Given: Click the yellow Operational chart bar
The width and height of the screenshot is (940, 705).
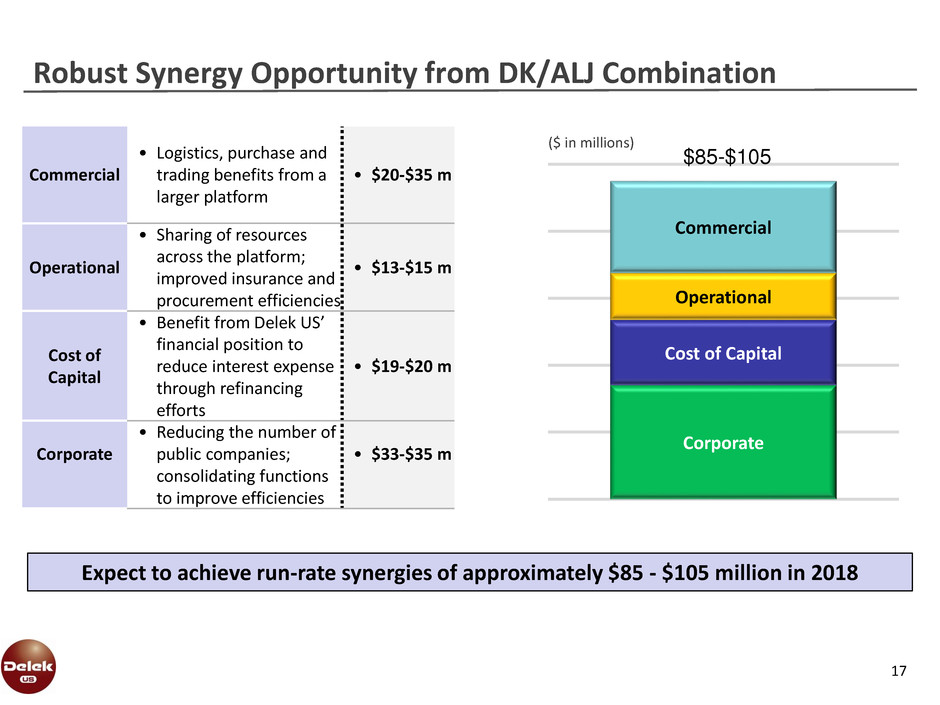Looking at the screenshot, I should tap(722, 297).
